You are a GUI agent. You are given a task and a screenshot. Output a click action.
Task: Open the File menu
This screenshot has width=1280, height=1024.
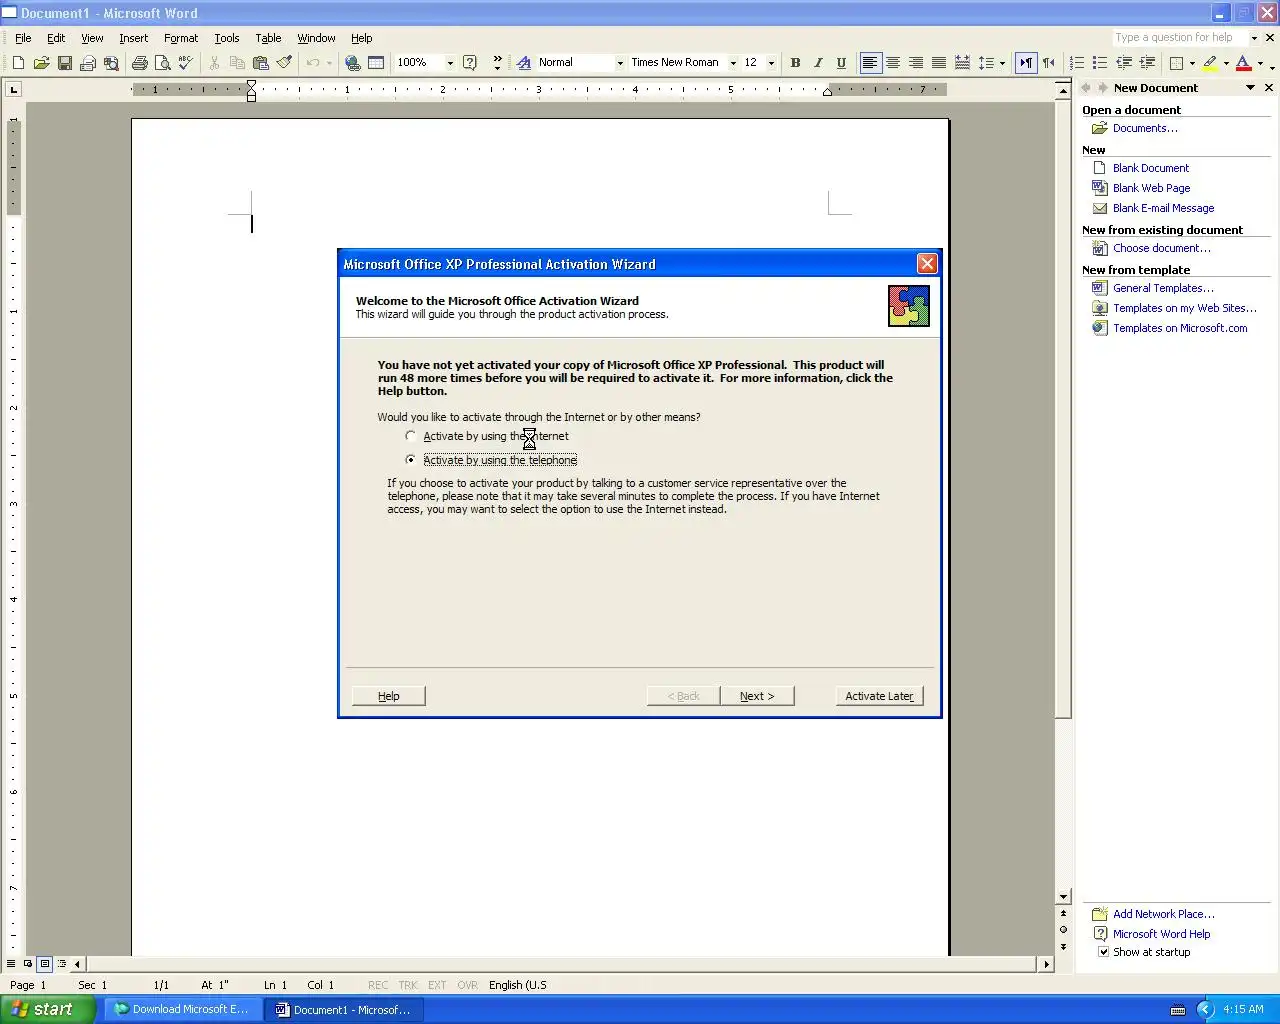pyautogui.click(x=23, y=38)
